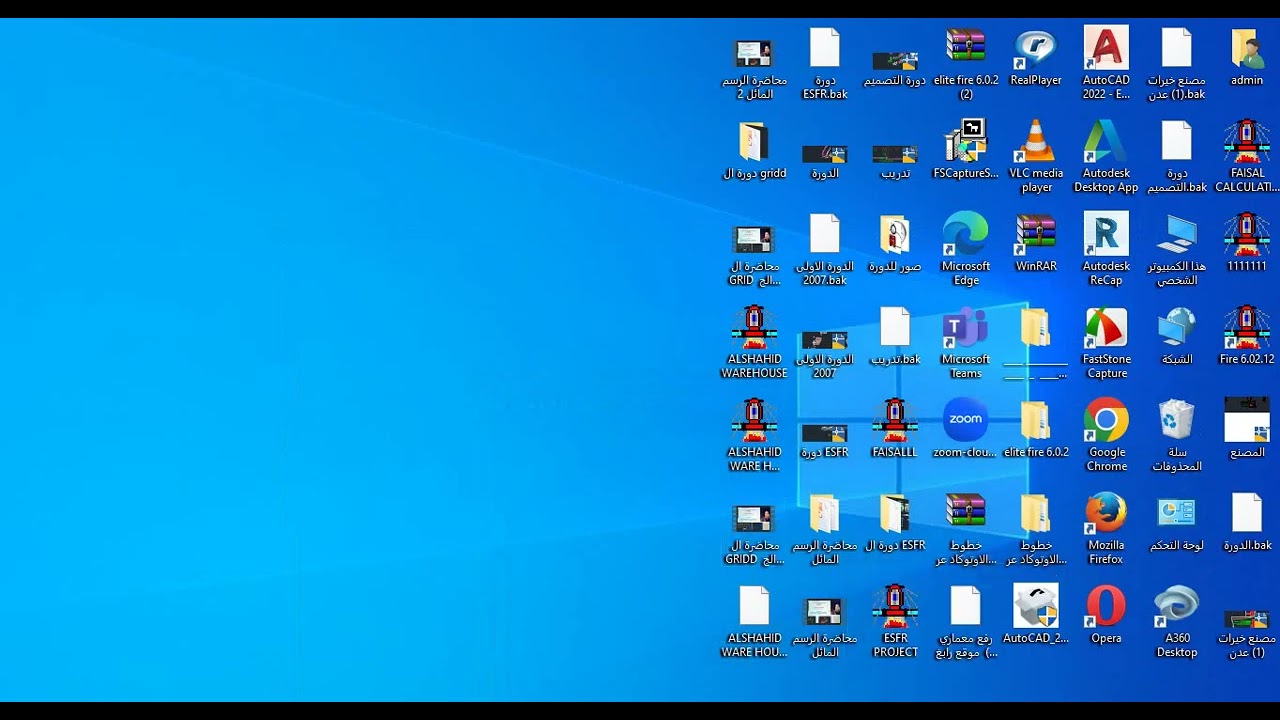Screen dimensions: 1280x720
Task: Click the دورة ال gridd folder
Action: (754, 150)
